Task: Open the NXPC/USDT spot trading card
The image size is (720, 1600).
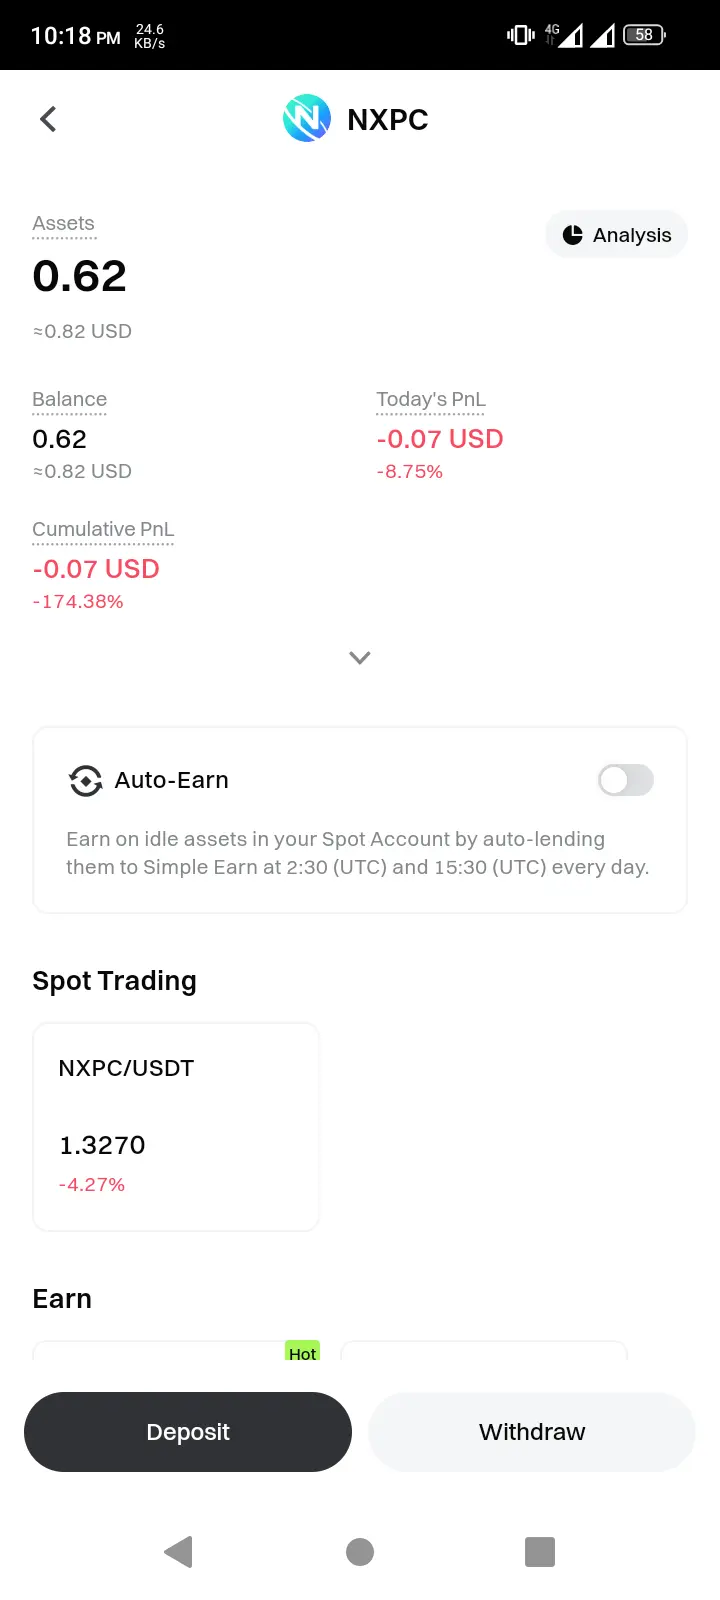Action: click(x=176, y=1127)
